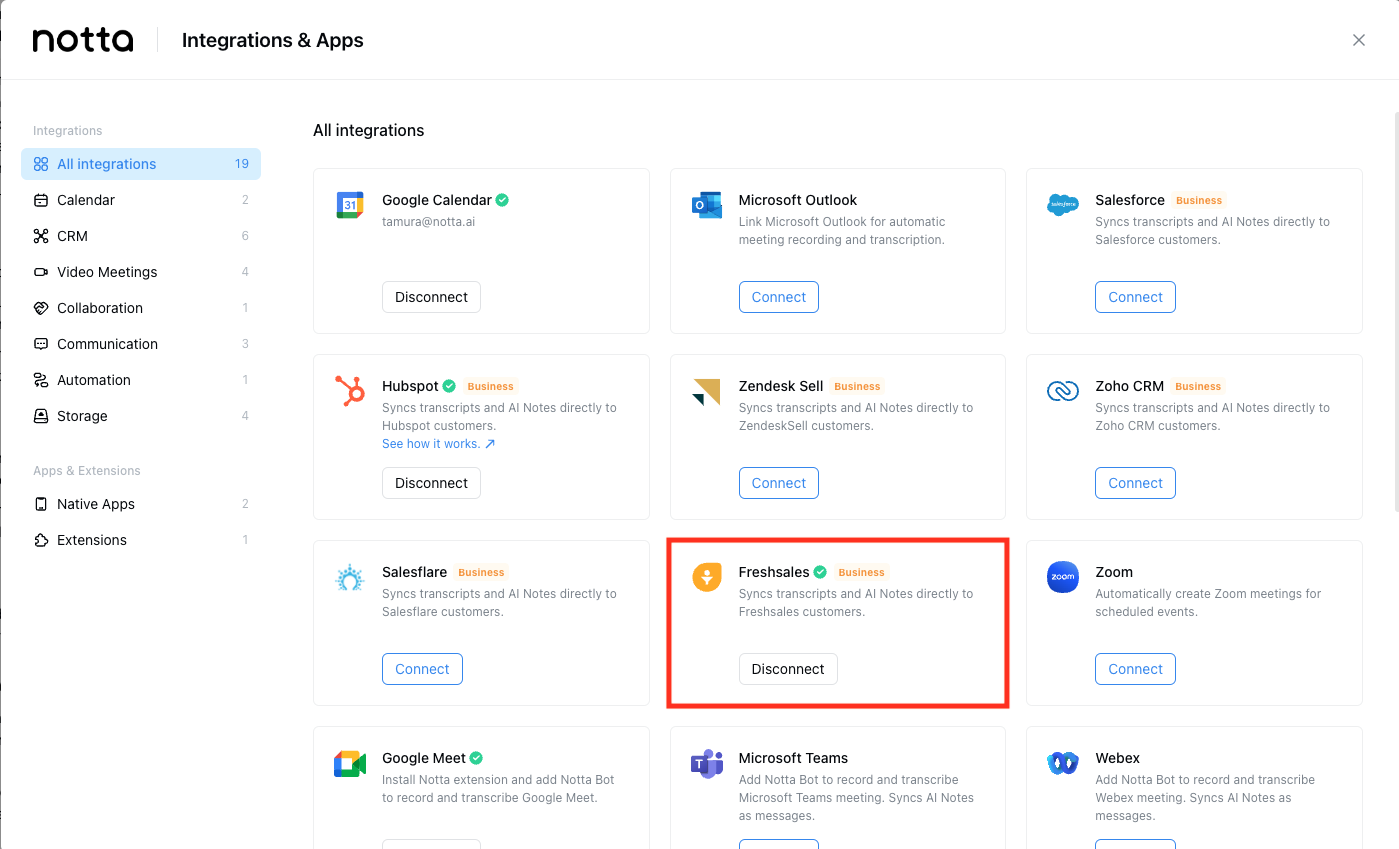This screenshot has width=1399, height=849.
Task: Click the Microsoft Teams card title
Action: pos(793,758)
